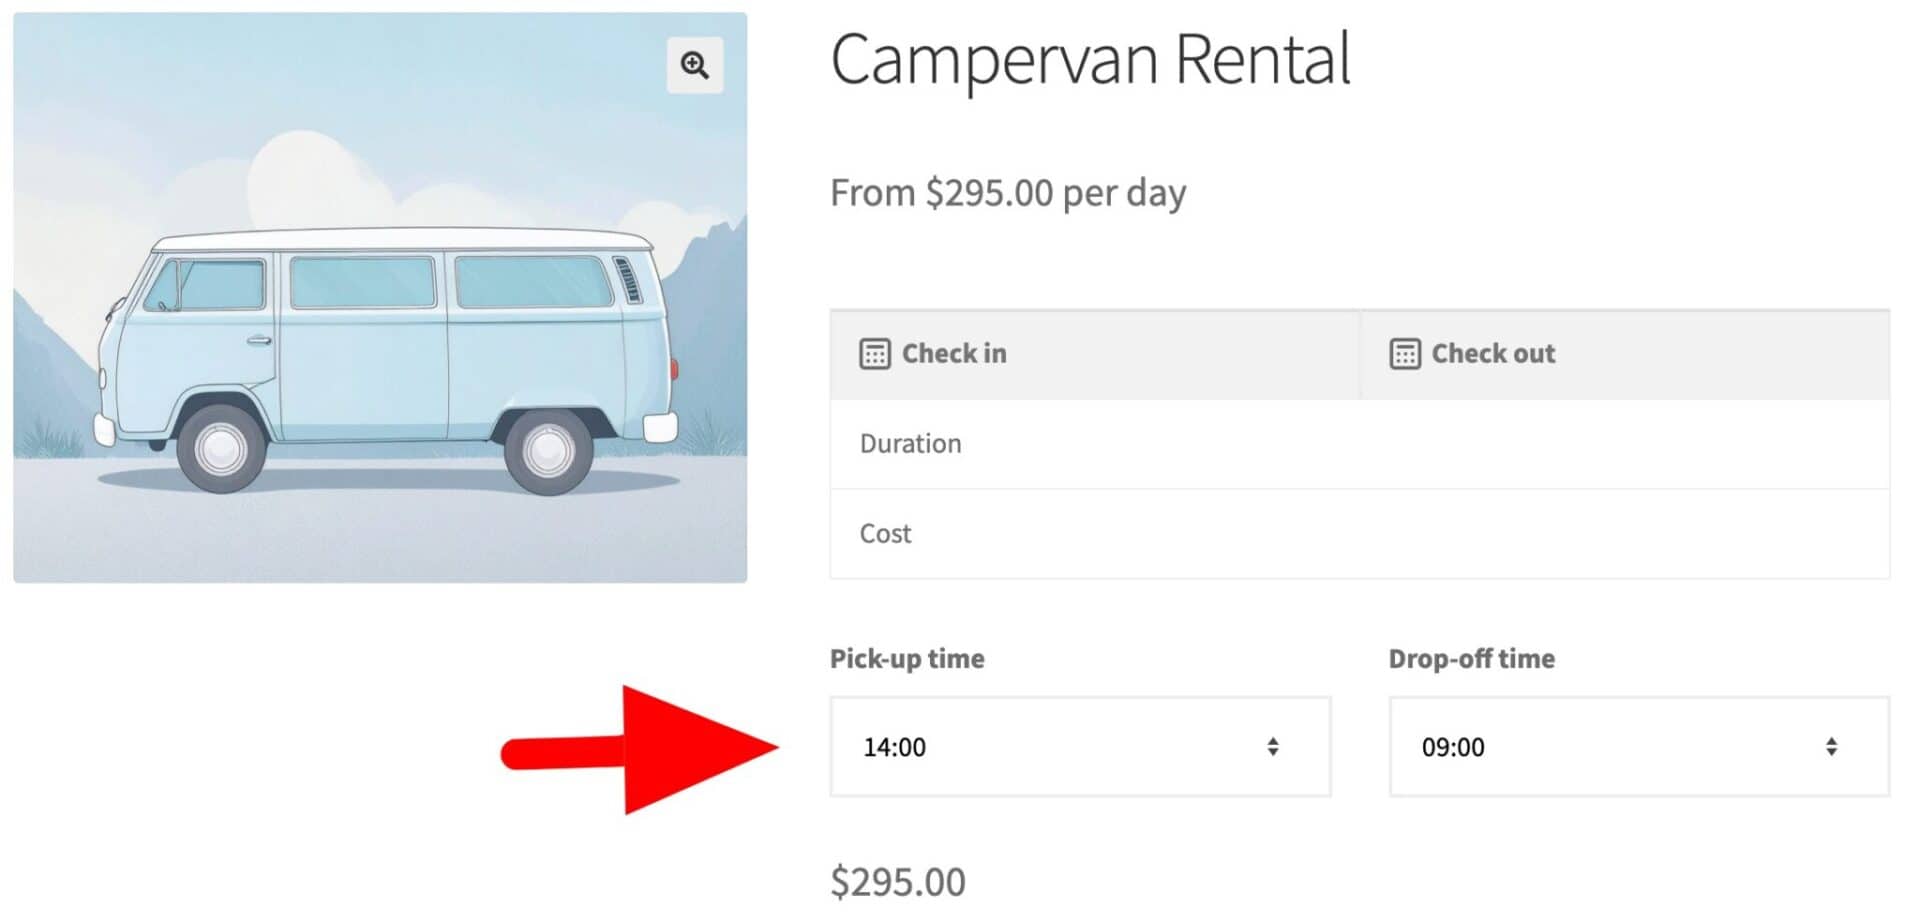Click the $295.00 total price below the dropdowns
The height and width of the screenshot is (923, 1920).
point(898,882)
